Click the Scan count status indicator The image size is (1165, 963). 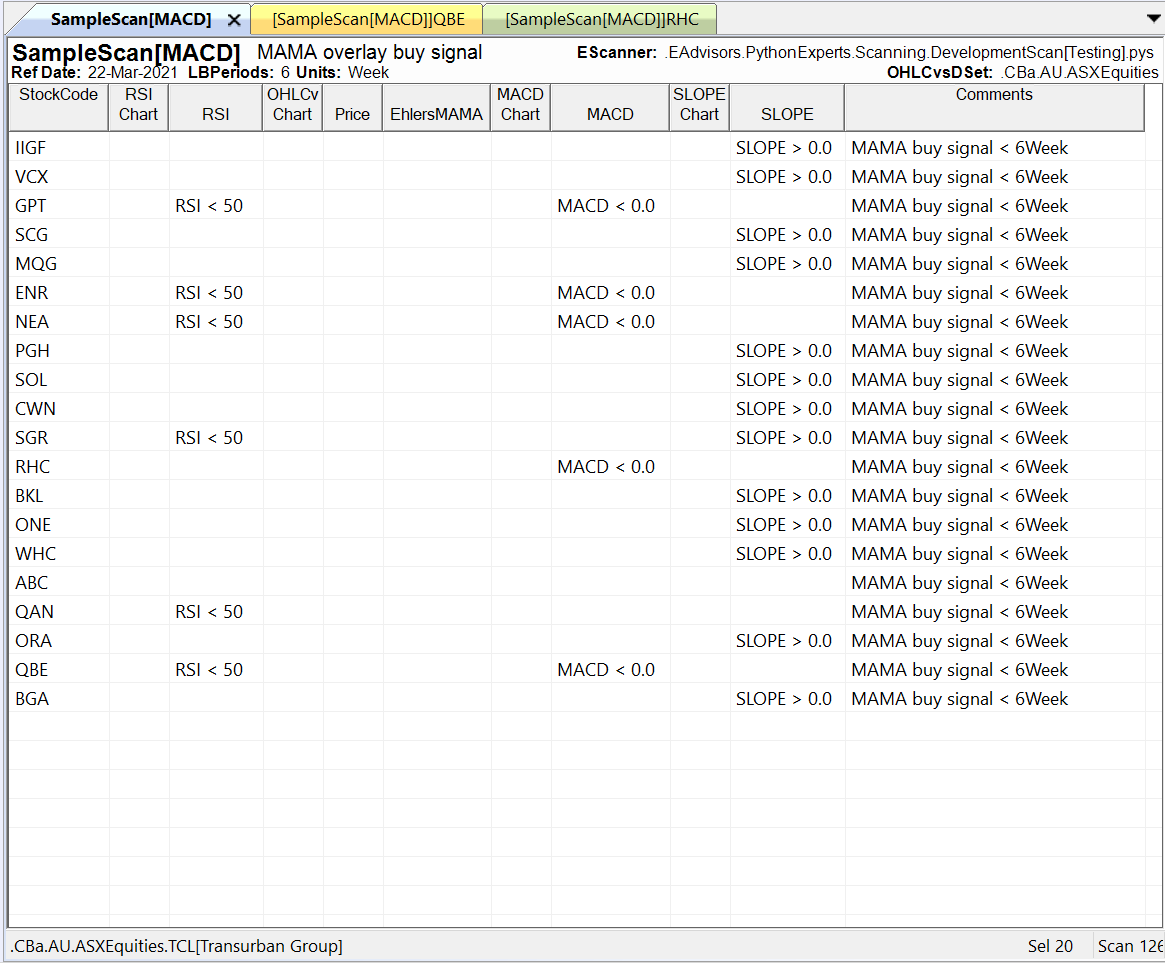click(1130, 946)
